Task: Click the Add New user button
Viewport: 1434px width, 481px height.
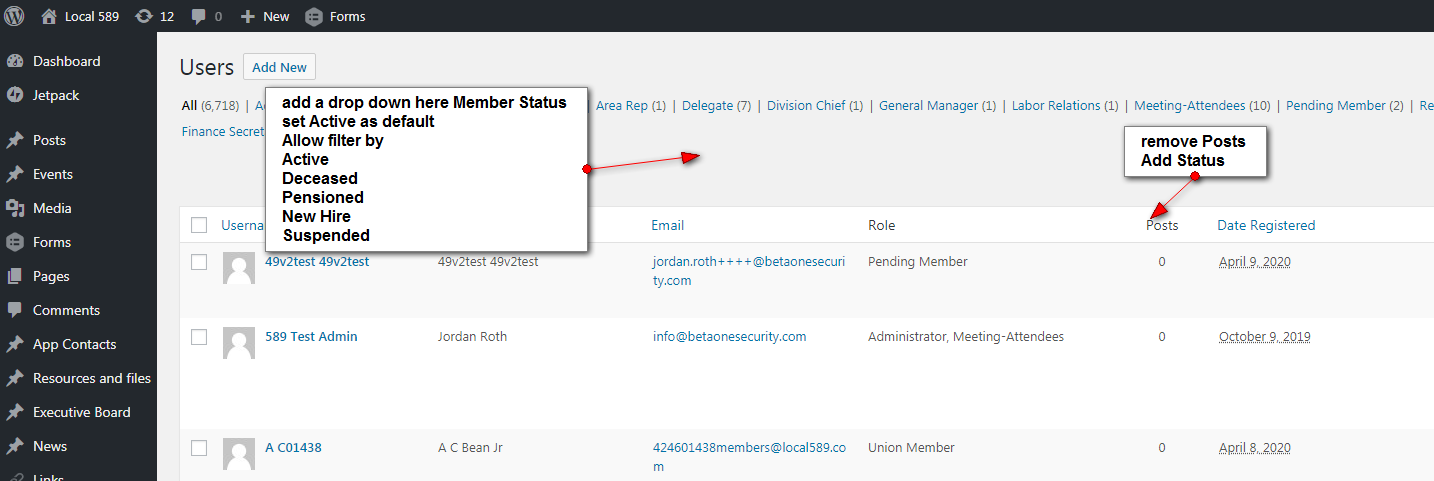Action: click(279, 67)
